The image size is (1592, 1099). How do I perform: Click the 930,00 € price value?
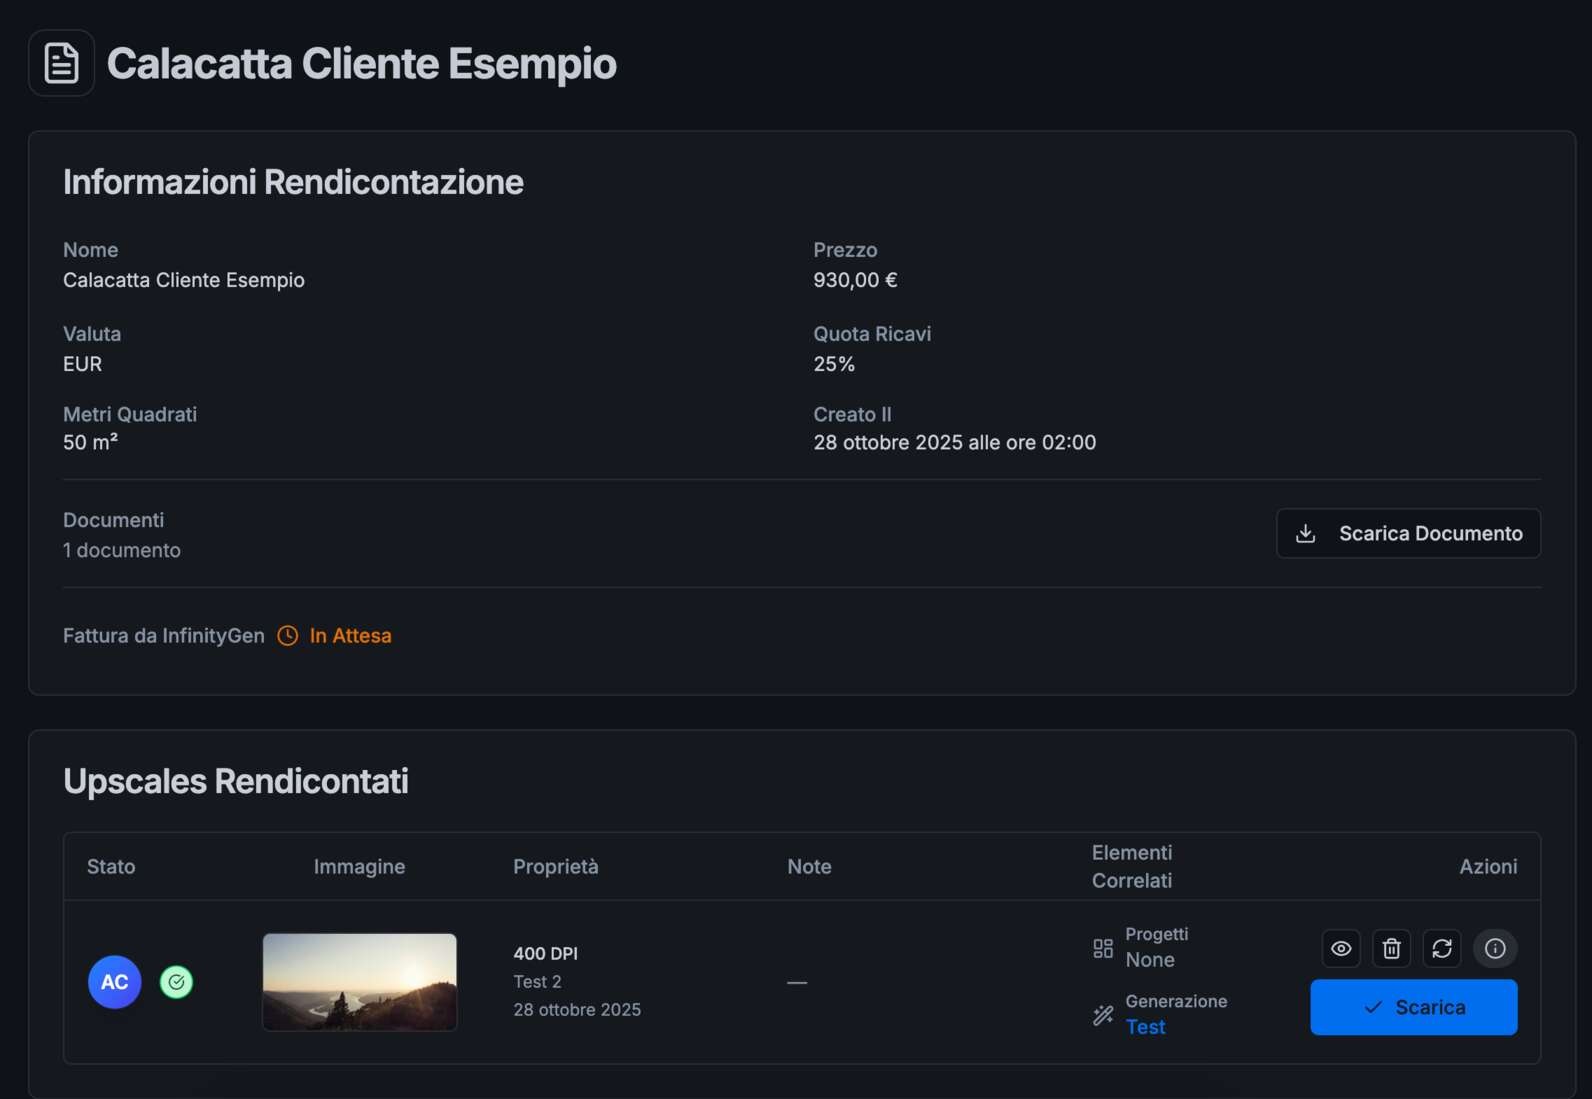click(x=855, y=280)
